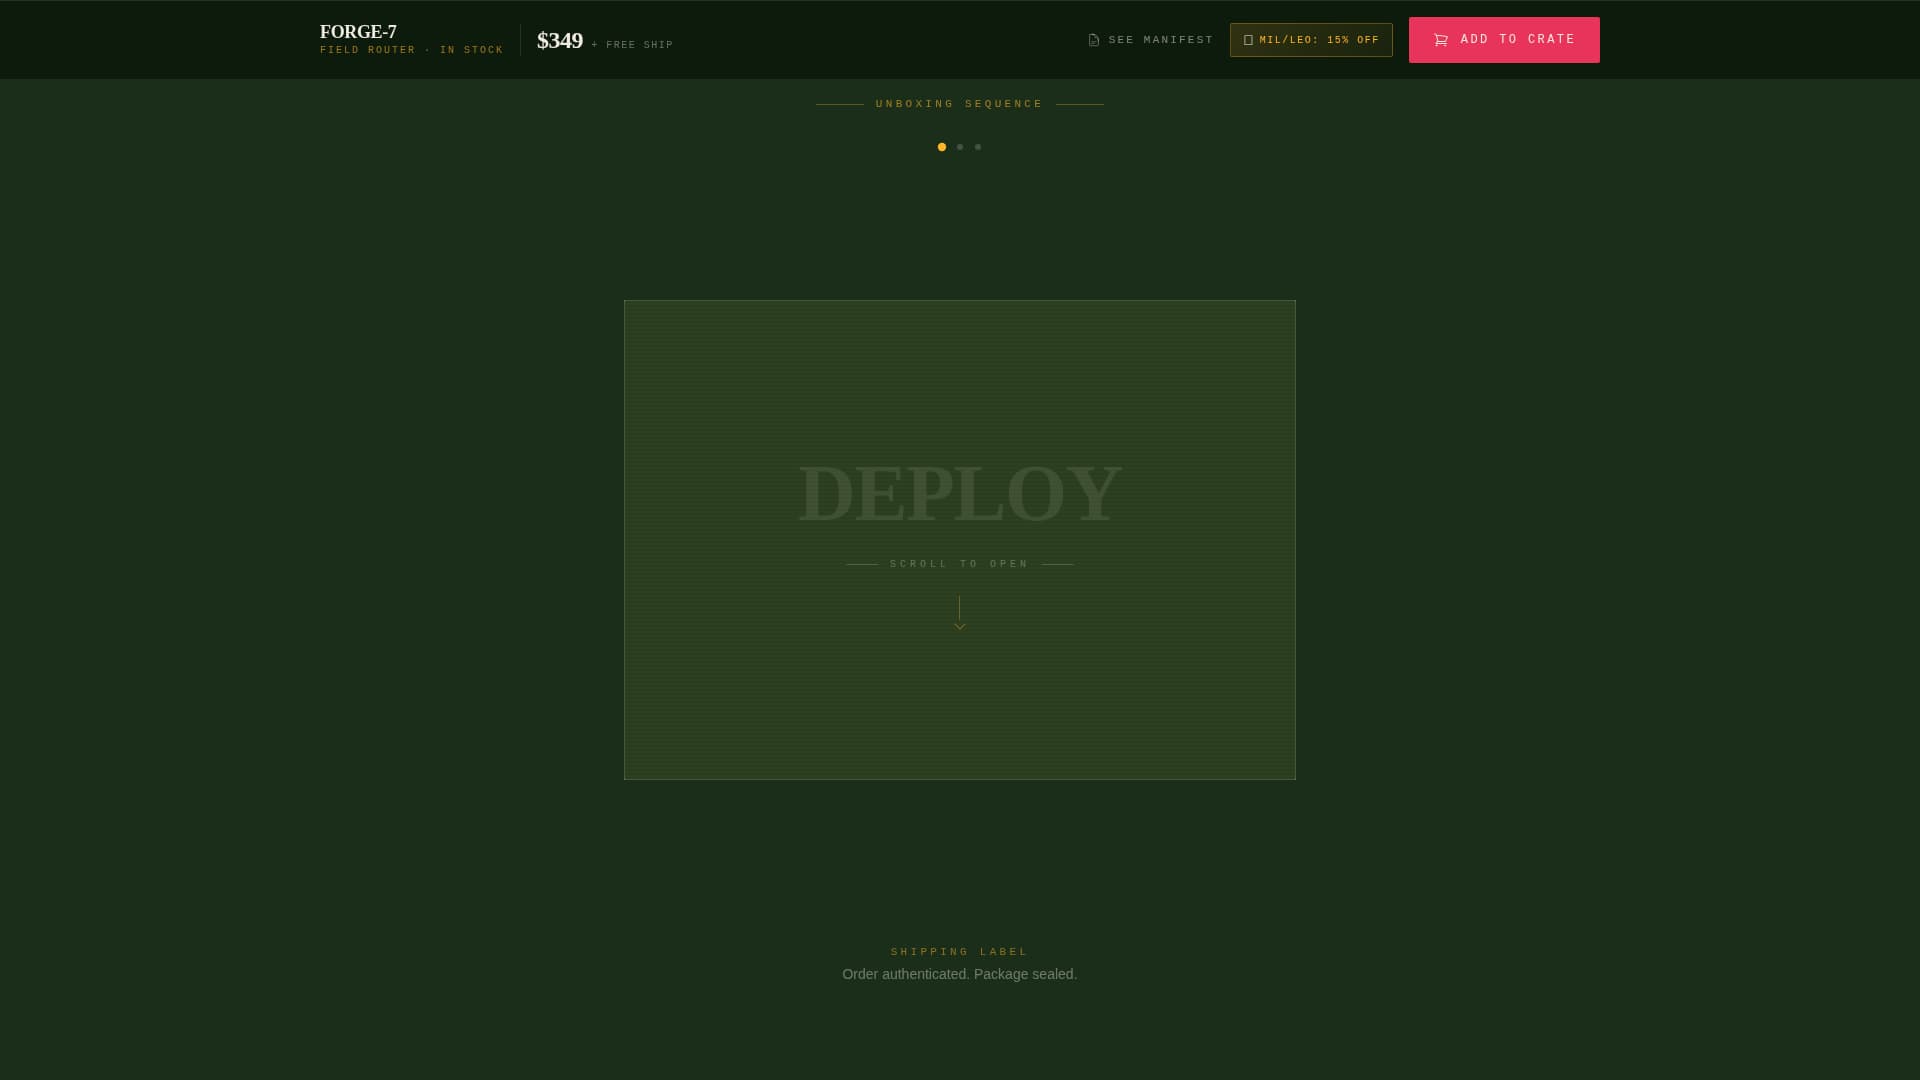The width and height of the screenshot is (1920, 1080).
Task: Click the FORGE-7 product title
Action: pyautogui.click(x=358, y=32)
